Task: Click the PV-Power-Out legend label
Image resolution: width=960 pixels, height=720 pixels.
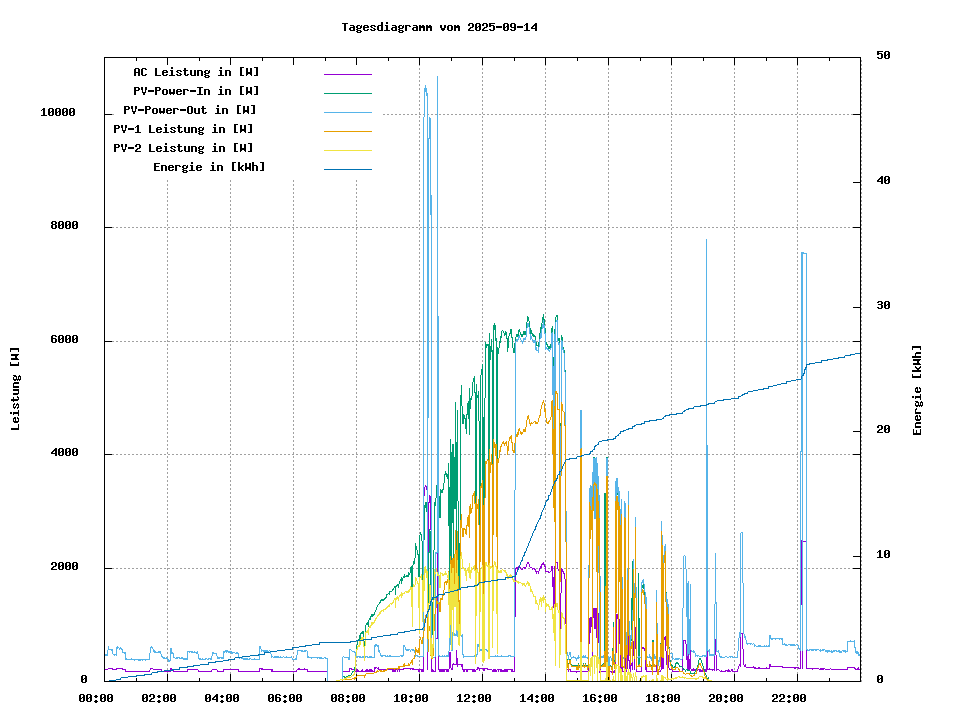Action: tap(189, 110)
